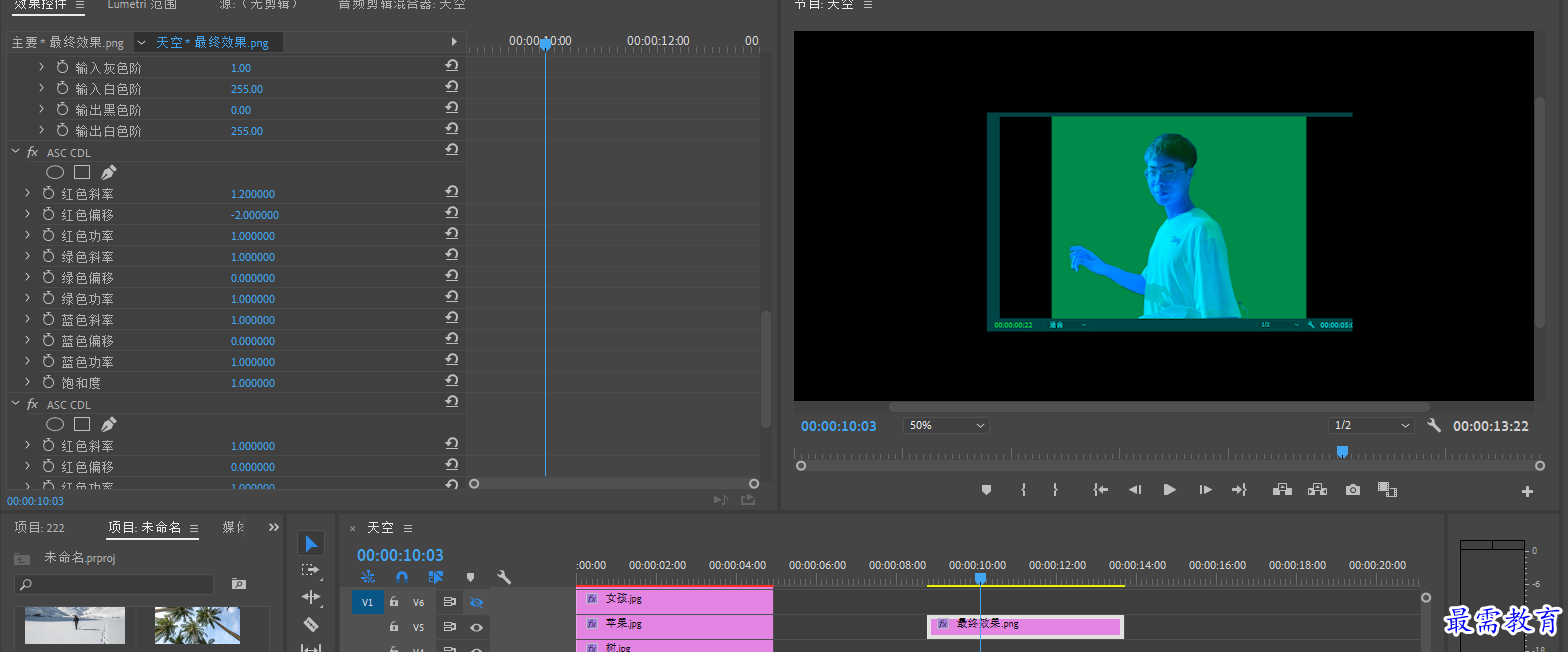
Task: Toggle animation stopwatch for 饱和度
Action: click(48, 383)
